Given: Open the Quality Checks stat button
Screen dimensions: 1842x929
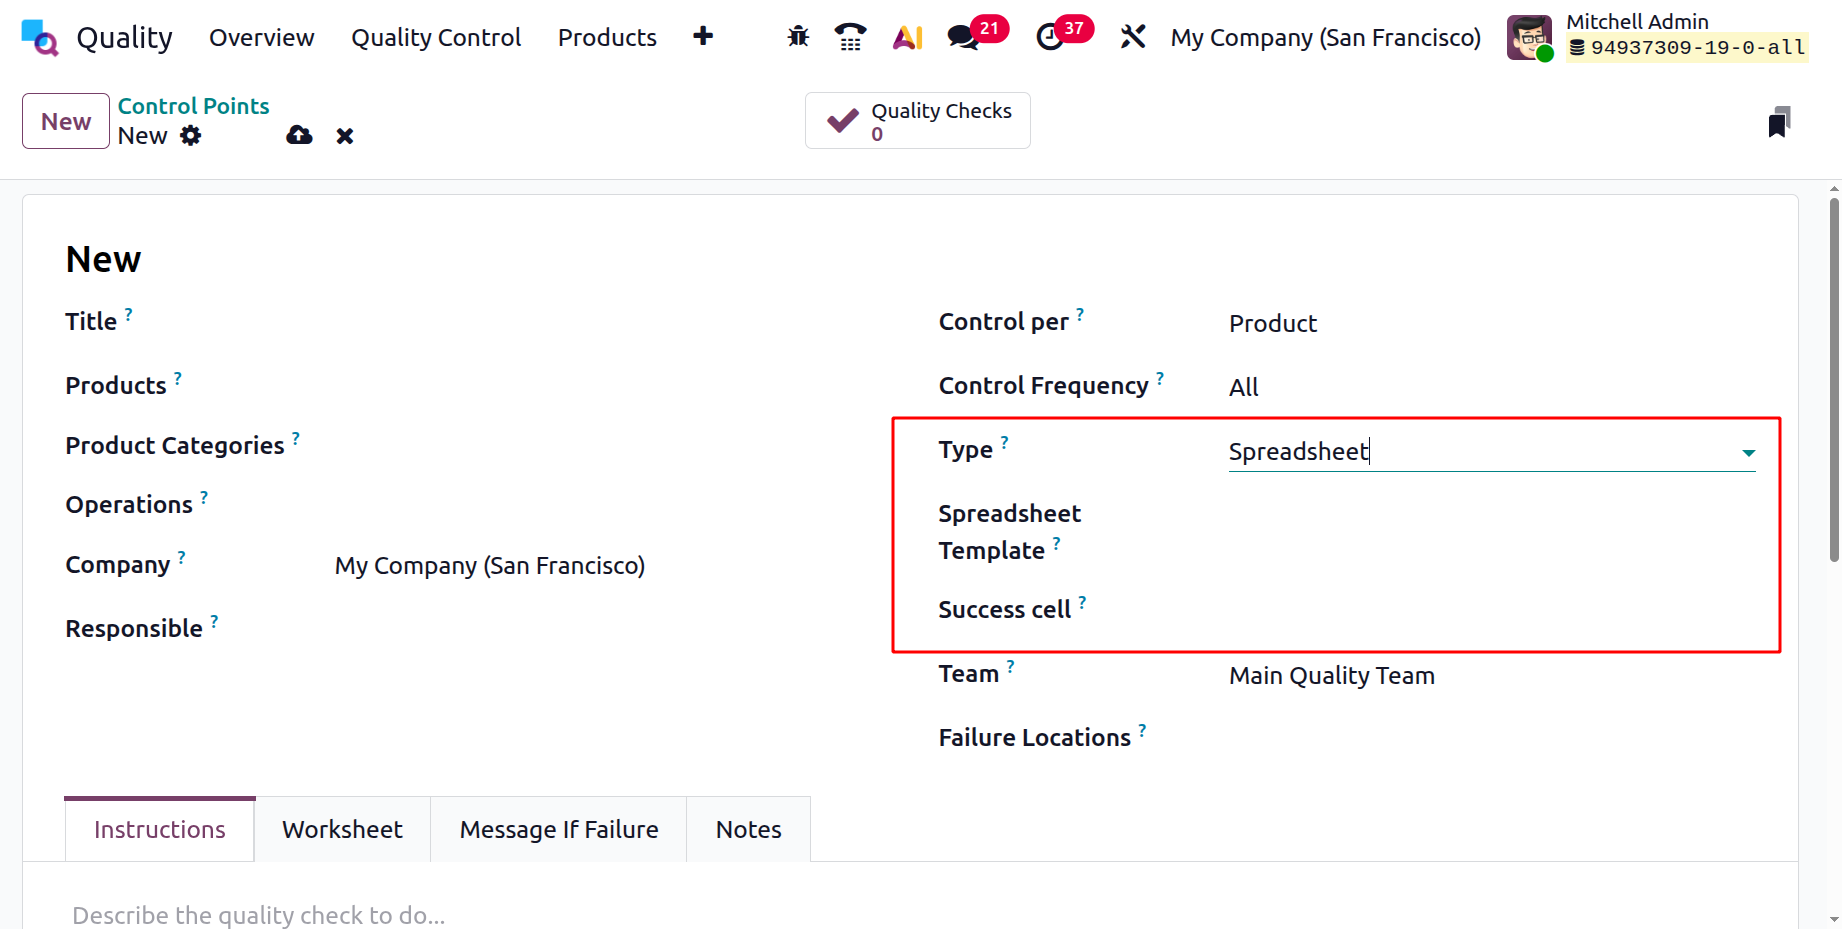Looking at the screenshot, I should pos(918,121).
